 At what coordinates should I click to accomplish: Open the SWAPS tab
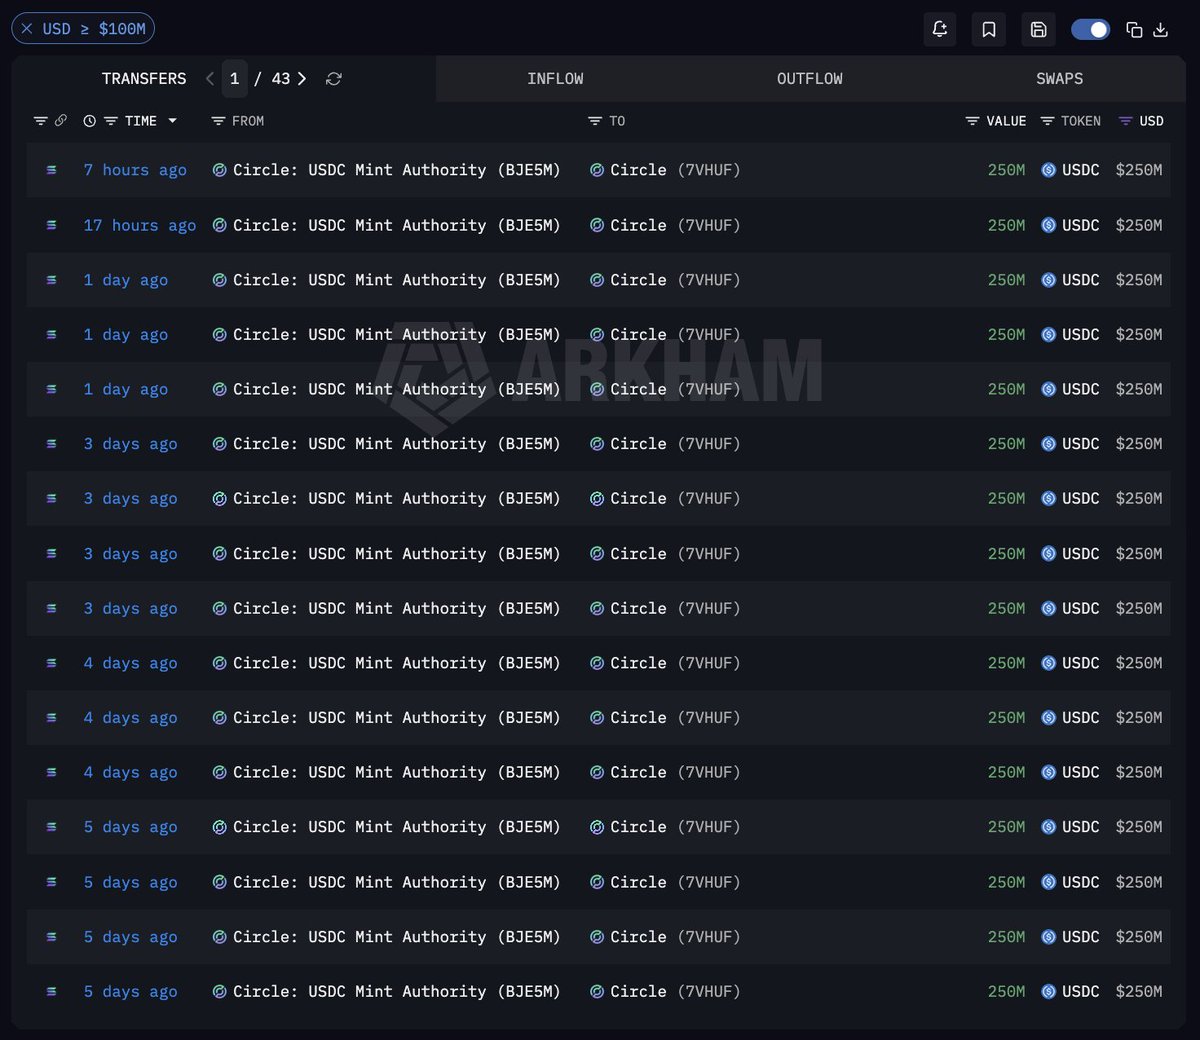pos(1059,78)
